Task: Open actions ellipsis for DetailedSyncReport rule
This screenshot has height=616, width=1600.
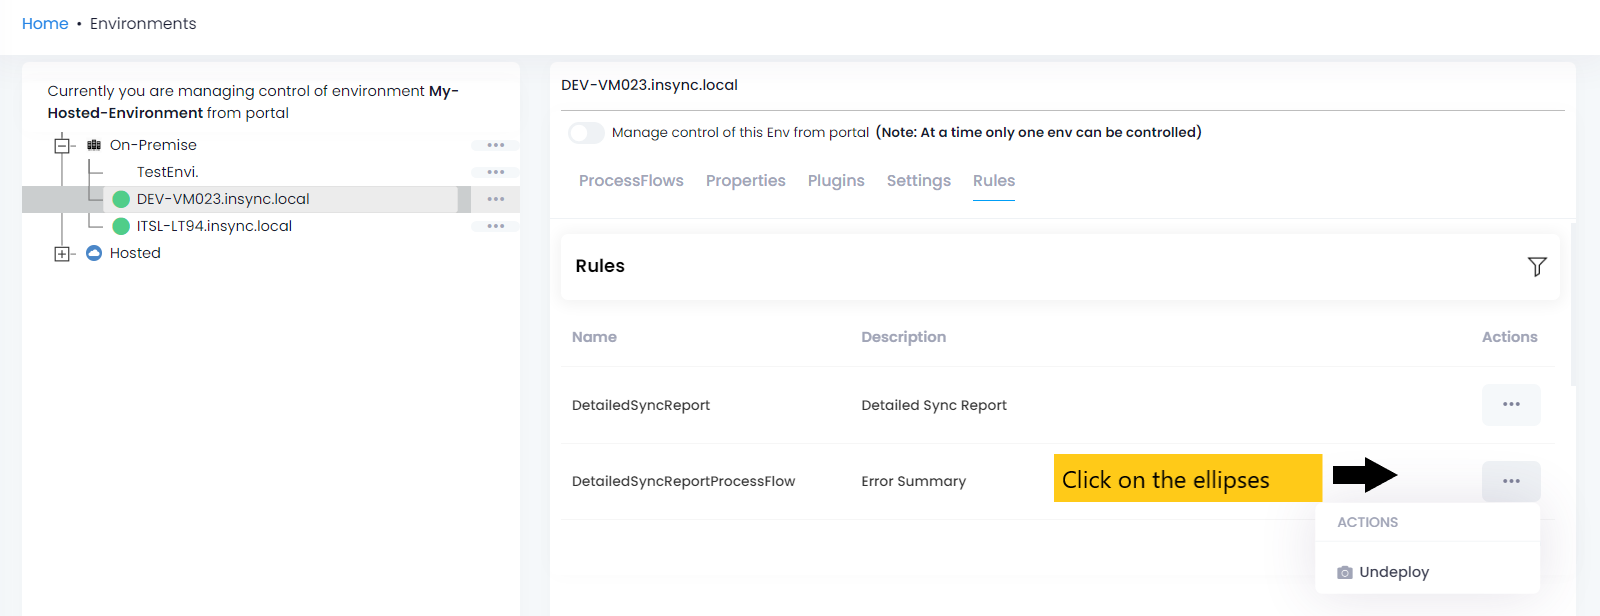Action: [x=1511, y=405]
